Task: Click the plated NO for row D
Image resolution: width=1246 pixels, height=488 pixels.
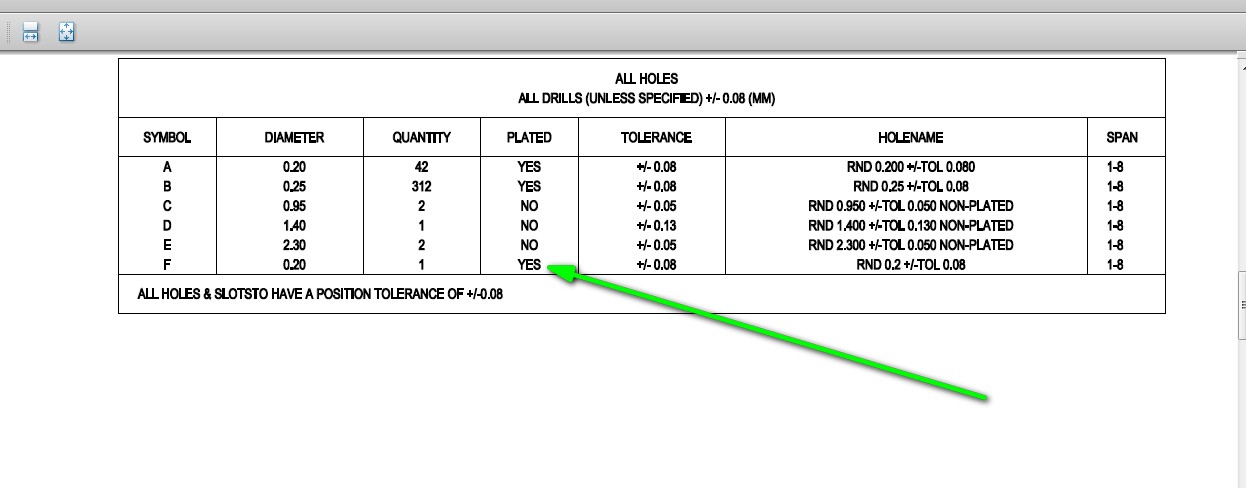Action: (x=529, y=225)
